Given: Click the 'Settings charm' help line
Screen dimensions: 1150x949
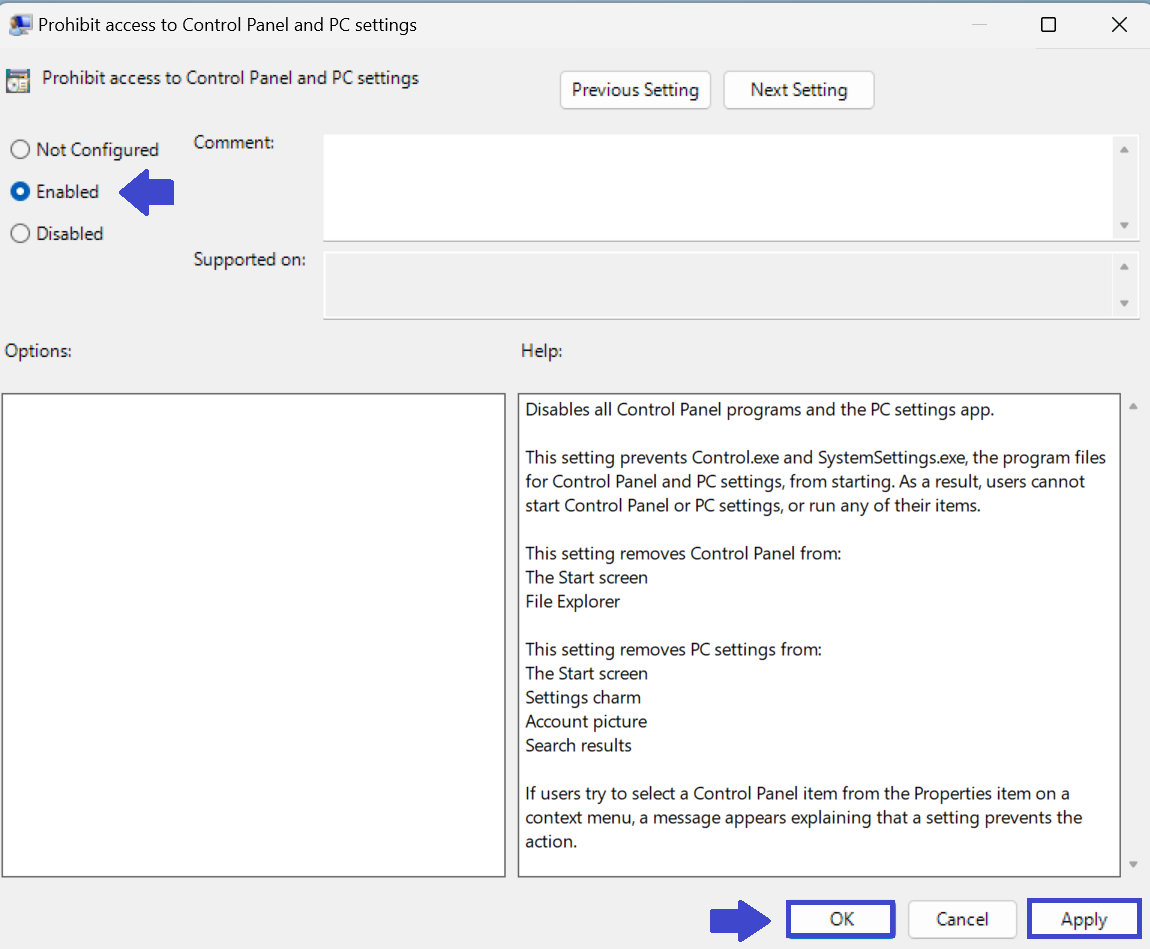Looking at the screenshot, I should click(x=583, y=697).
